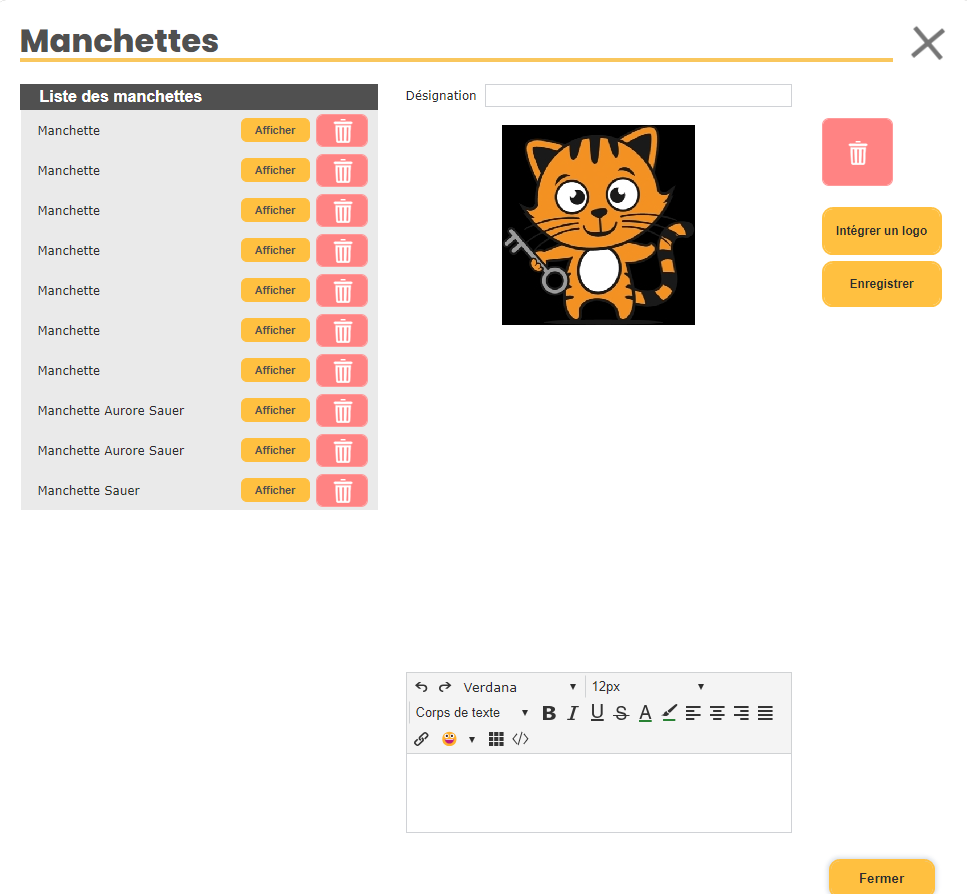
Task: Click the Intégrer un logo button
Action: coord(881,231)
